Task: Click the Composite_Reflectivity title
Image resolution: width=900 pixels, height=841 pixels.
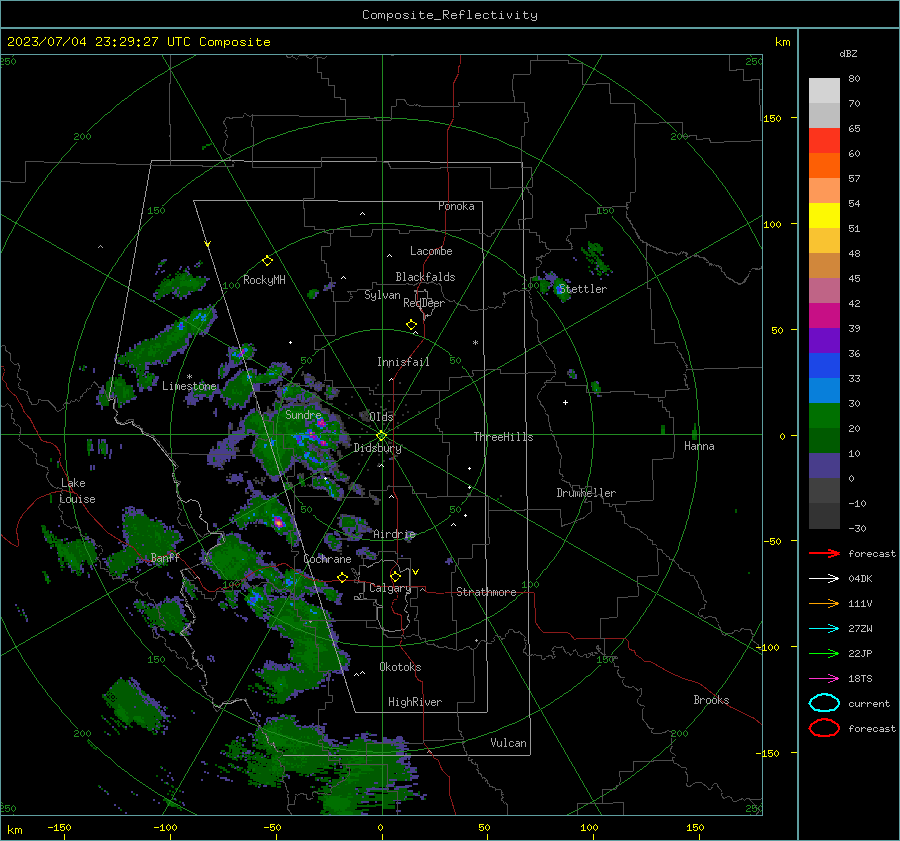Action: [x=450, y=15]
